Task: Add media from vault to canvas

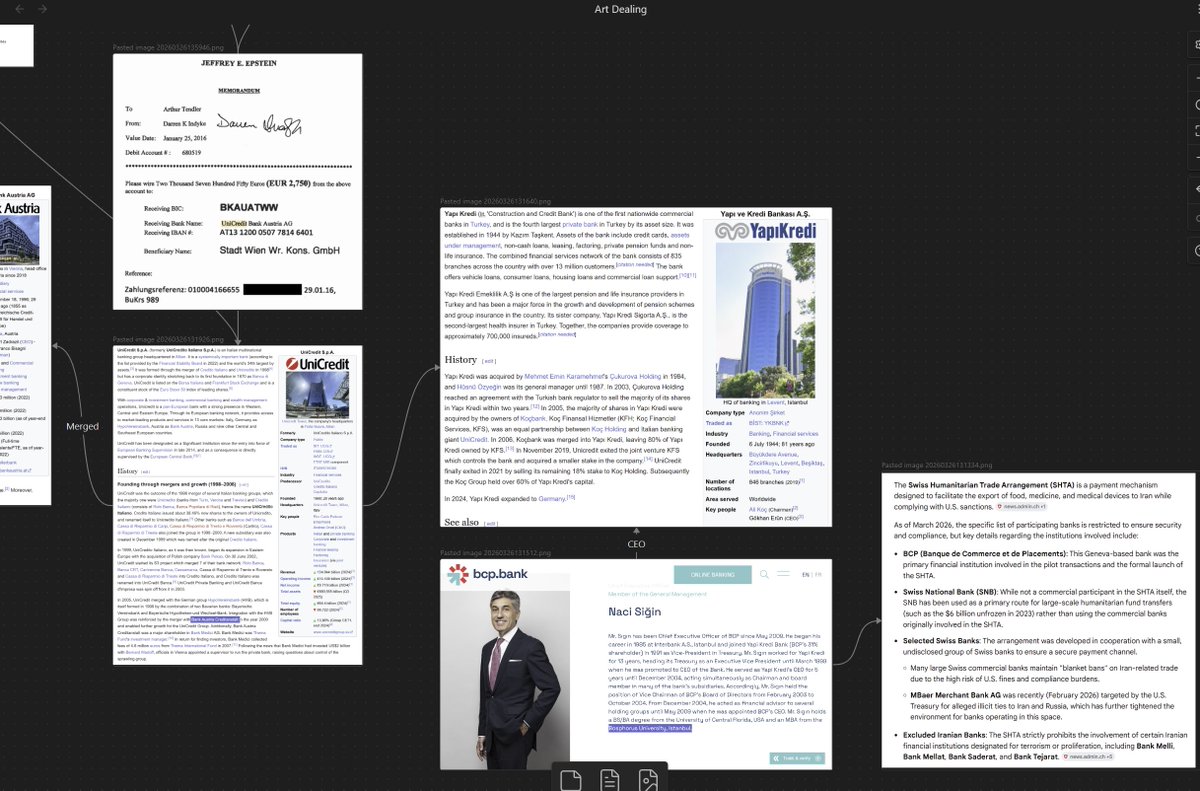Action: pyautogui.click(x=648, y=778)
